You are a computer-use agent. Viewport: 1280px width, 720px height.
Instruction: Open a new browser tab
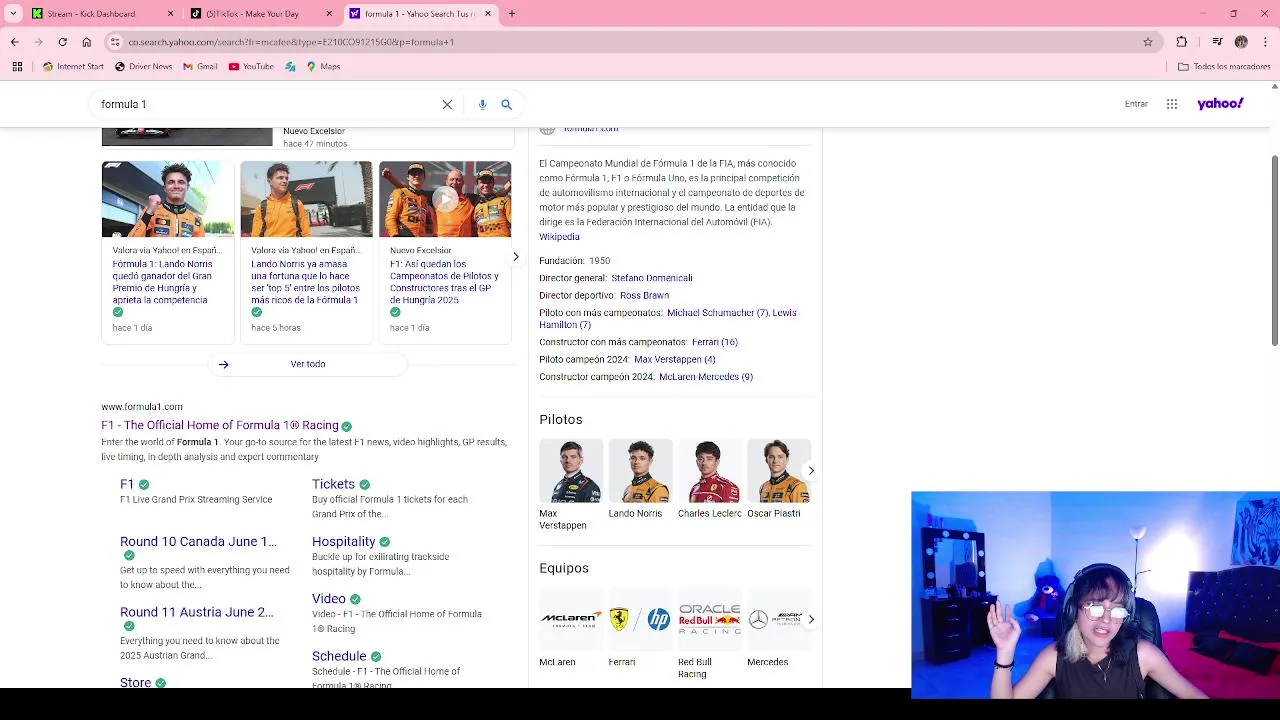coord(512,14)
